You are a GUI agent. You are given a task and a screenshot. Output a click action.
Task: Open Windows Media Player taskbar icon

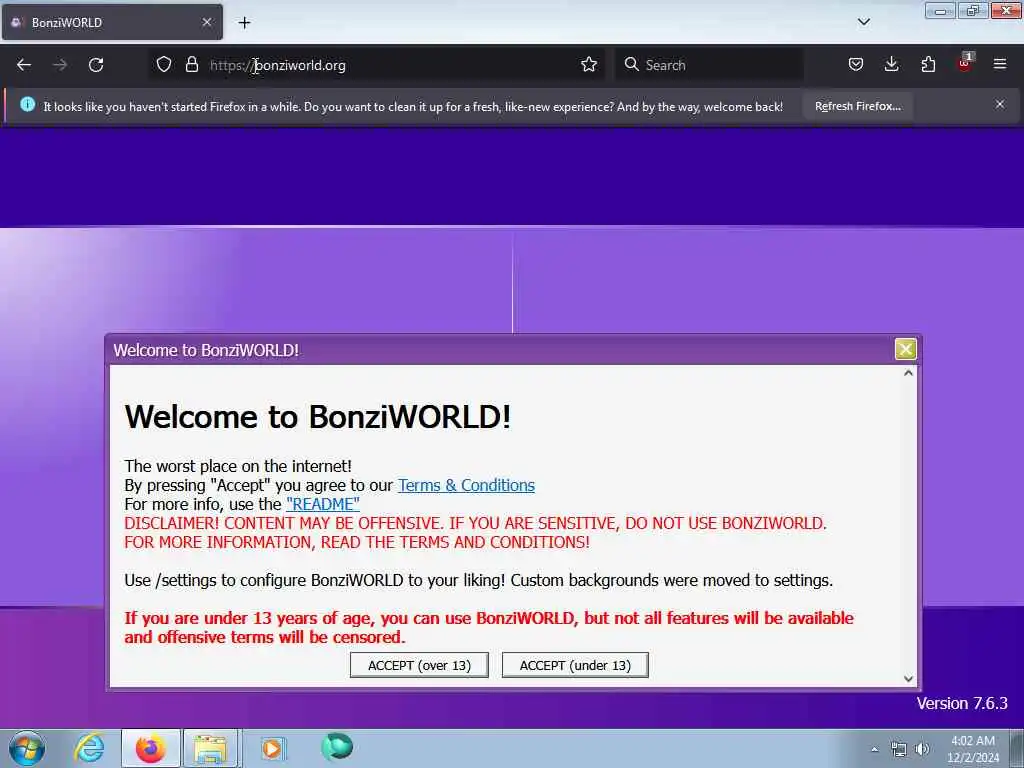[272, 748]
